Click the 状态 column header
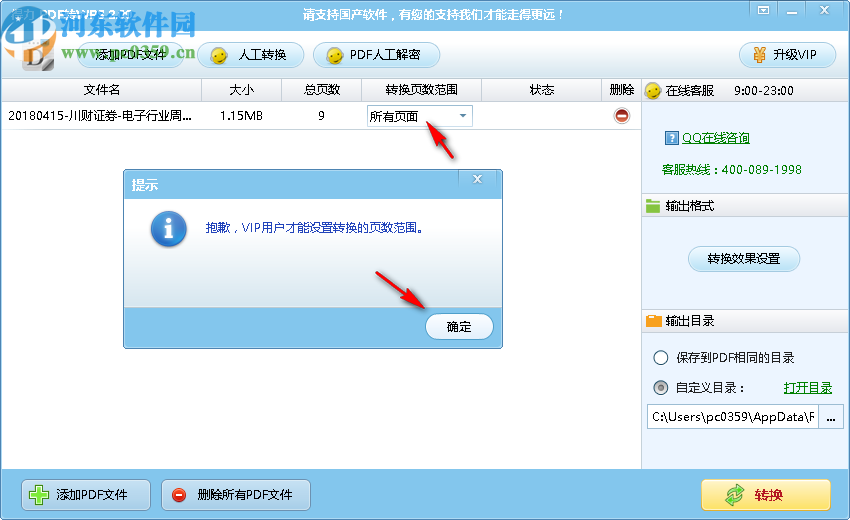The width and height of the screenshot is (850, 520). click(542, 90)
